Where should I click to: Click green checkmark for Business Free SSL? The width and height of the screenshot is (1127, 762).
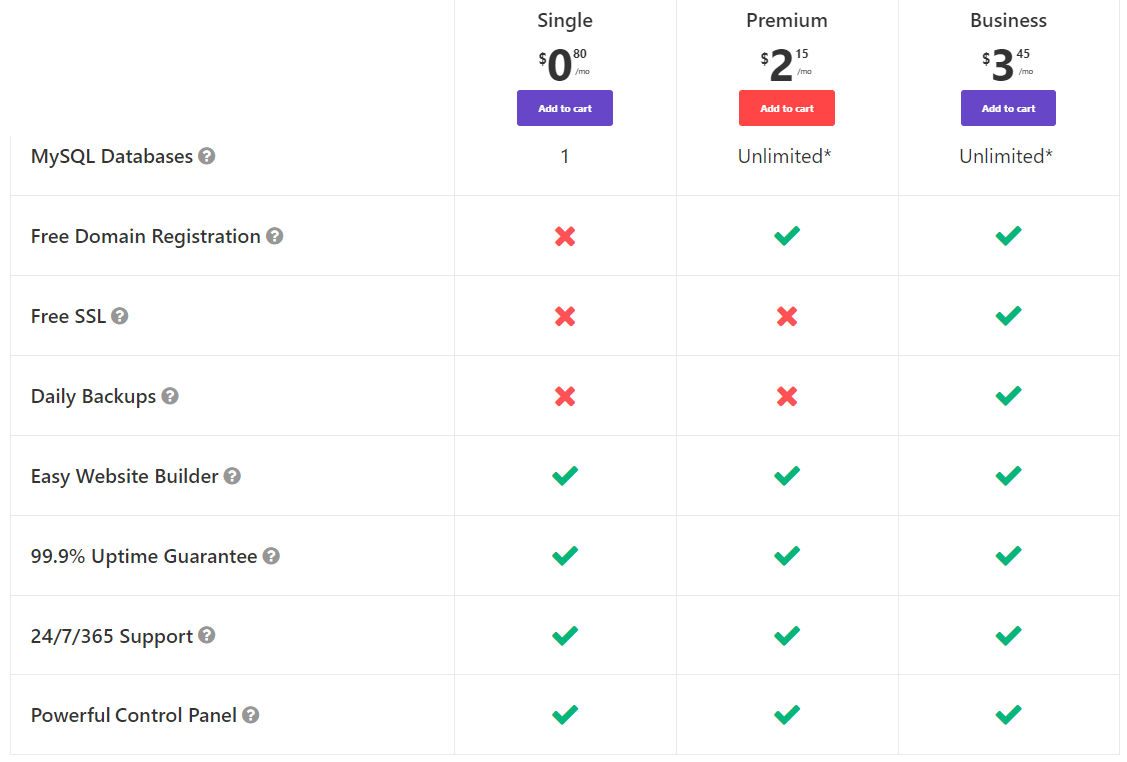click(x=1008, y=316)
